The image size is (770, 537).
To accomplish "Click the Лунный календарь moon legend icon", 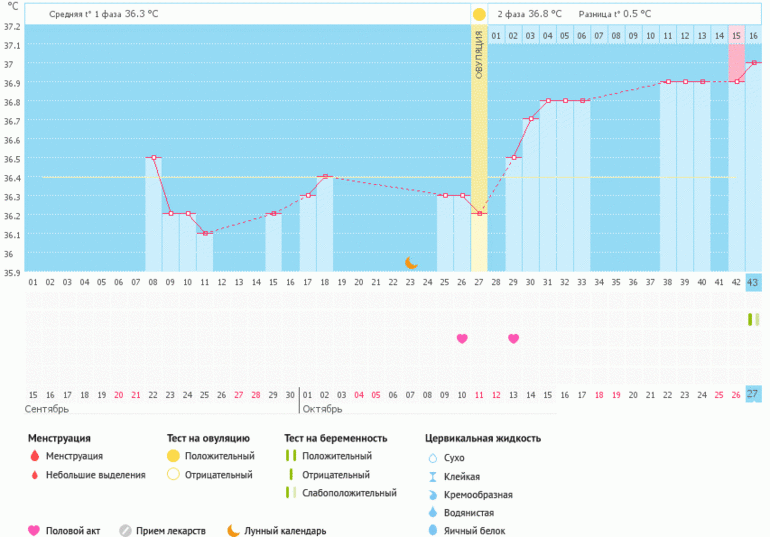I will 232,531.
